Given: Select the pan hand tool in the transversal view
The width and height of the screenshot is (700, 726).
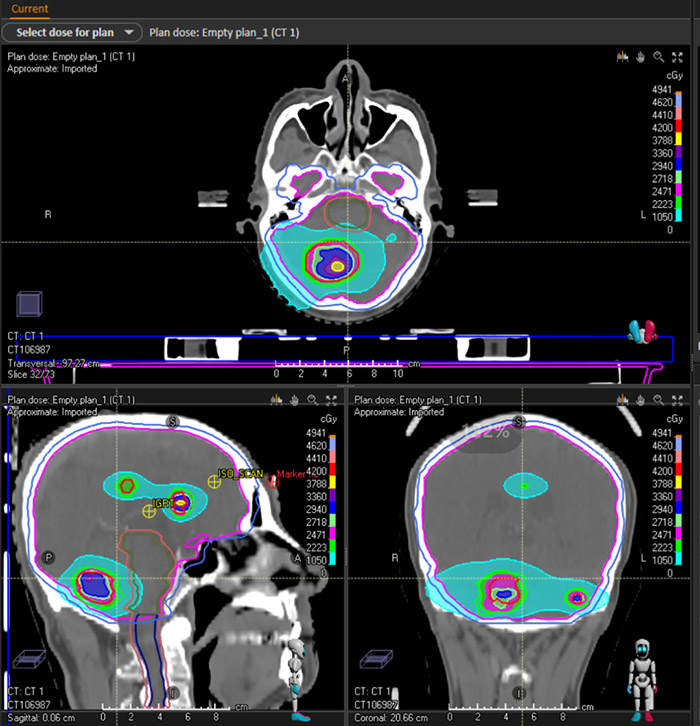Looking at the screenshot, I should click(641, 57).
